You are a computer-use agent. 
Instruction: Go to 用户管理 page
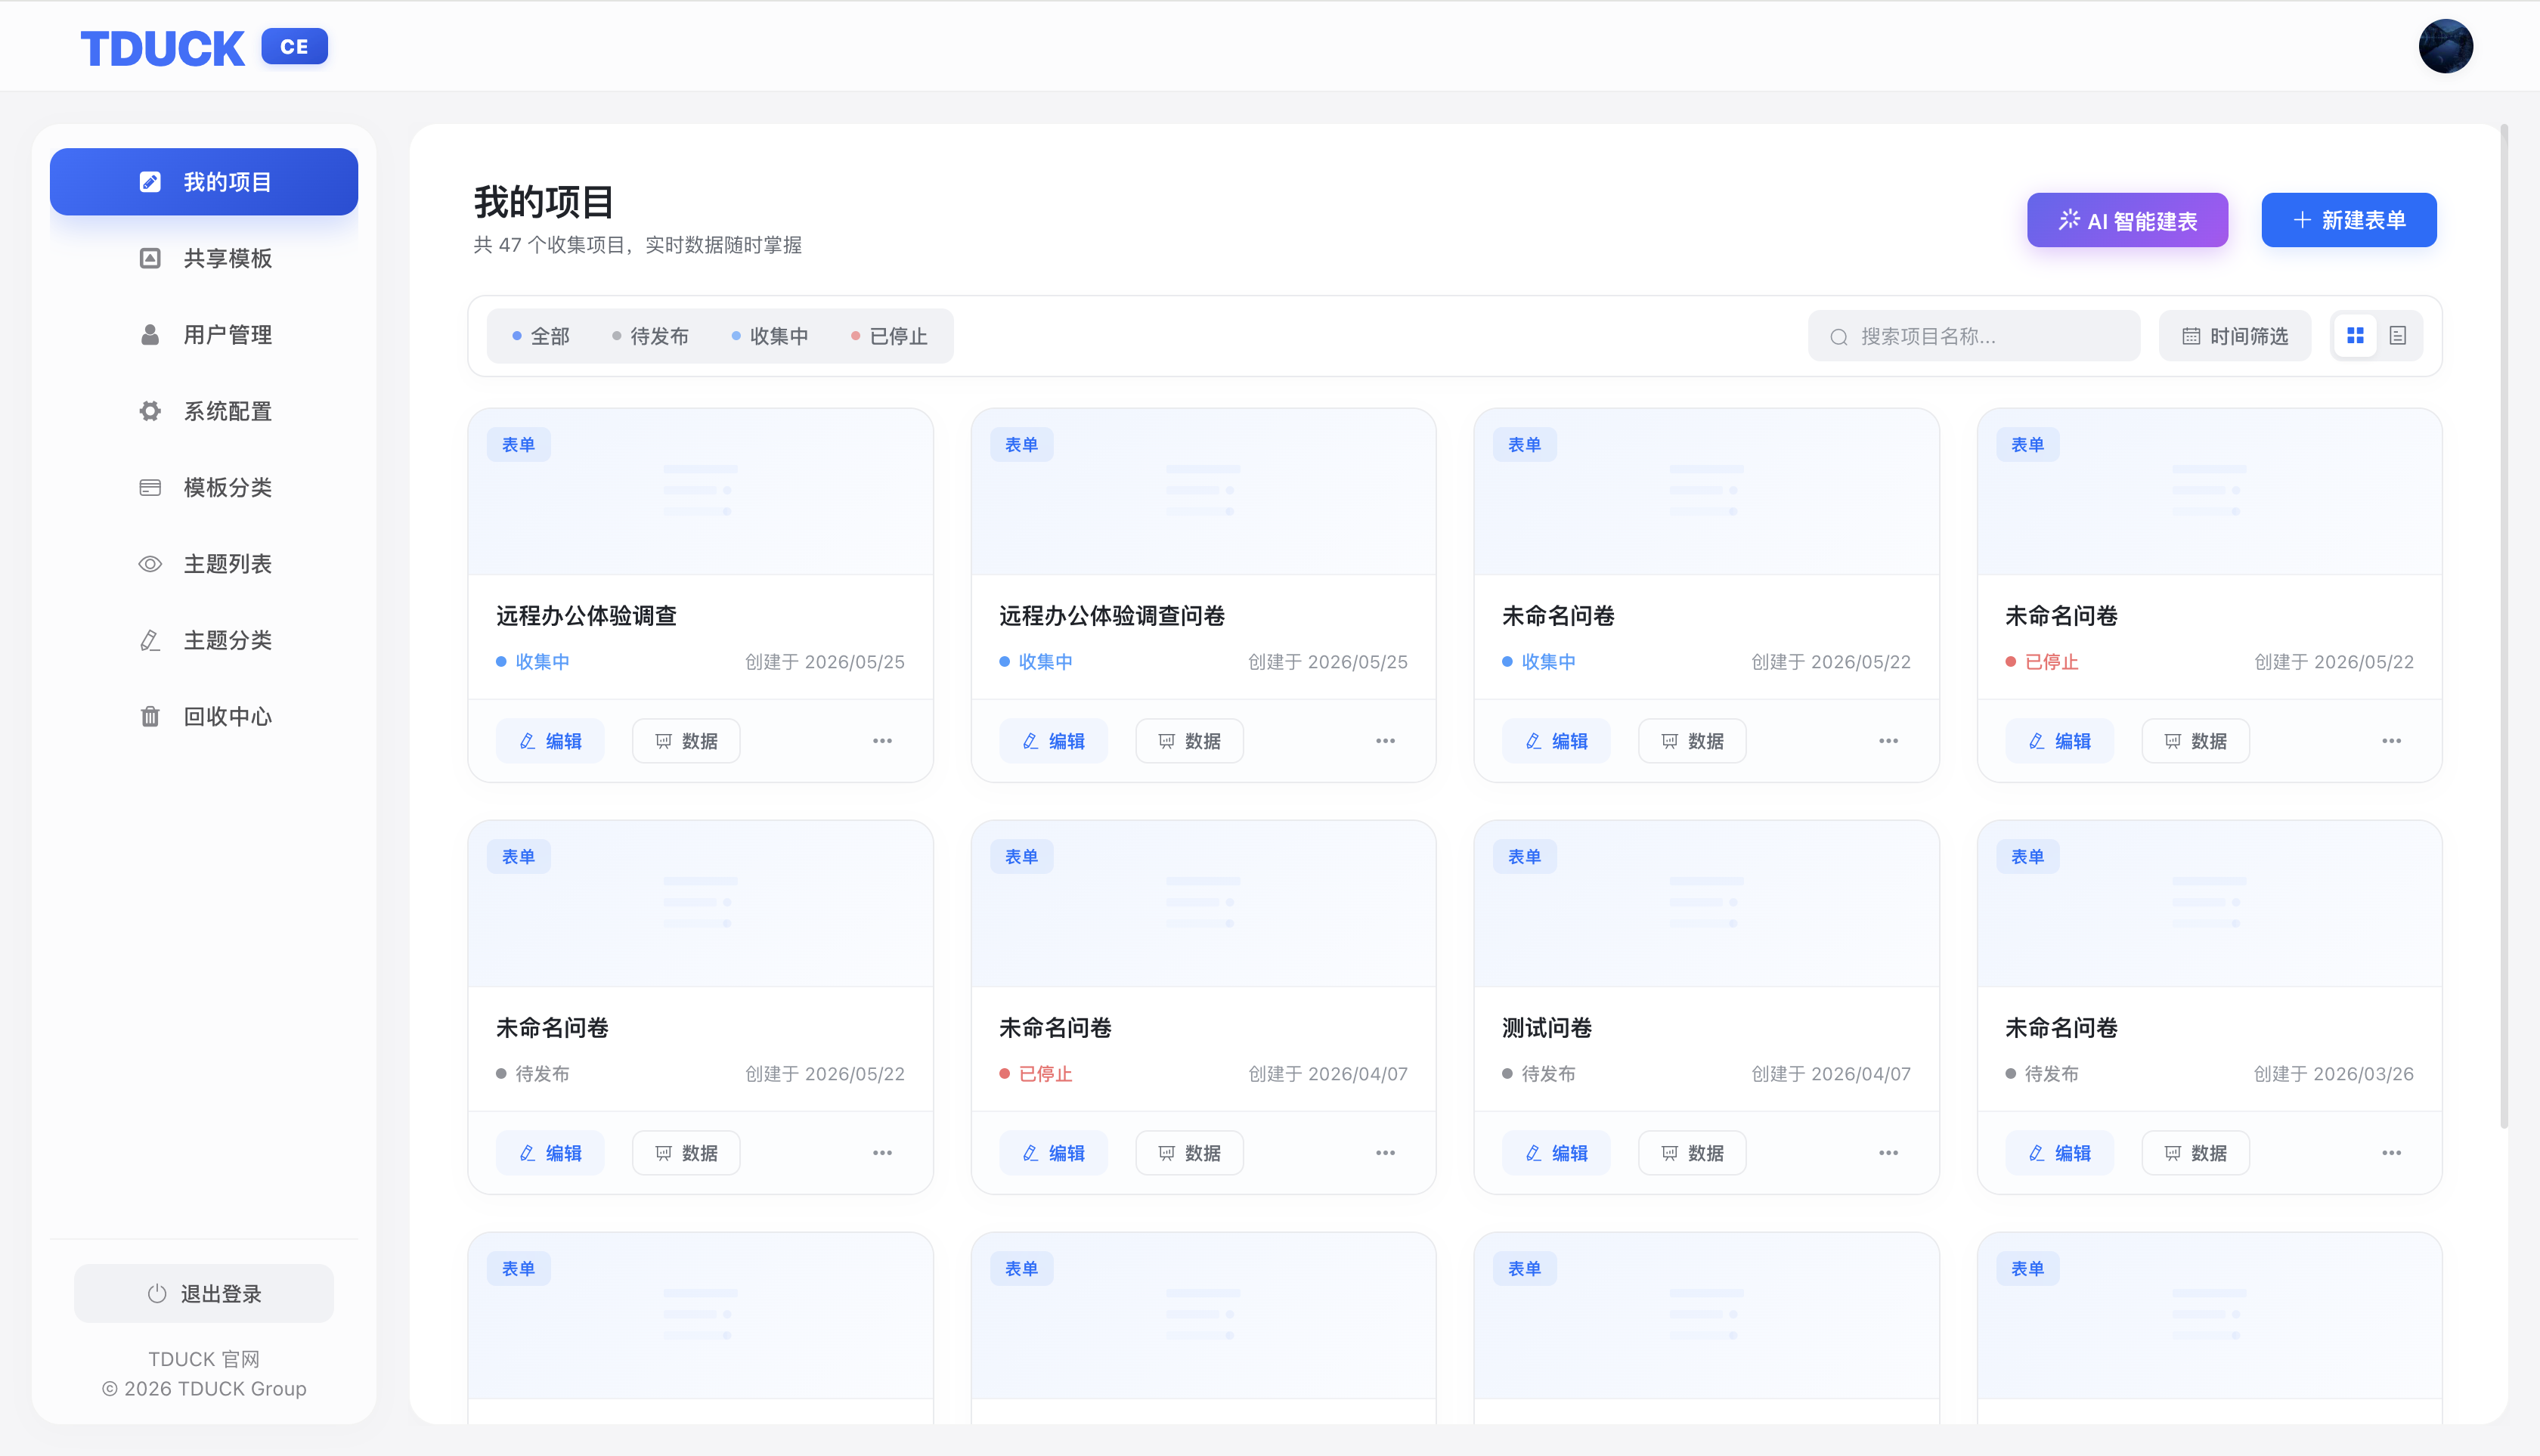tap(204, 335)
